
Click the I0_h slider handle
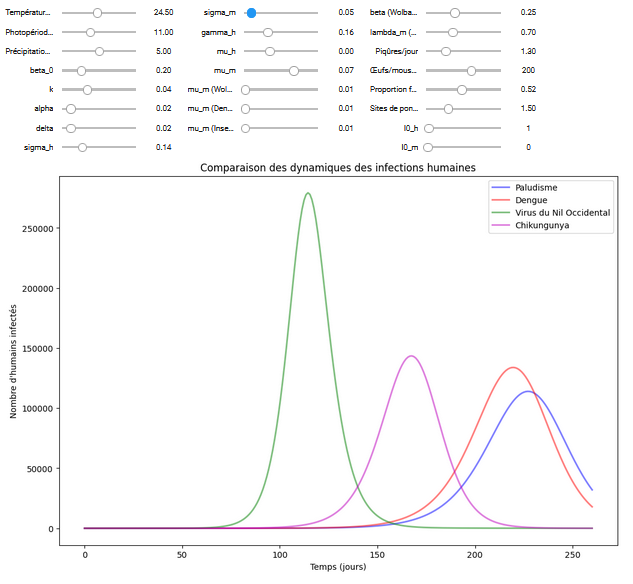click(429, 128)
